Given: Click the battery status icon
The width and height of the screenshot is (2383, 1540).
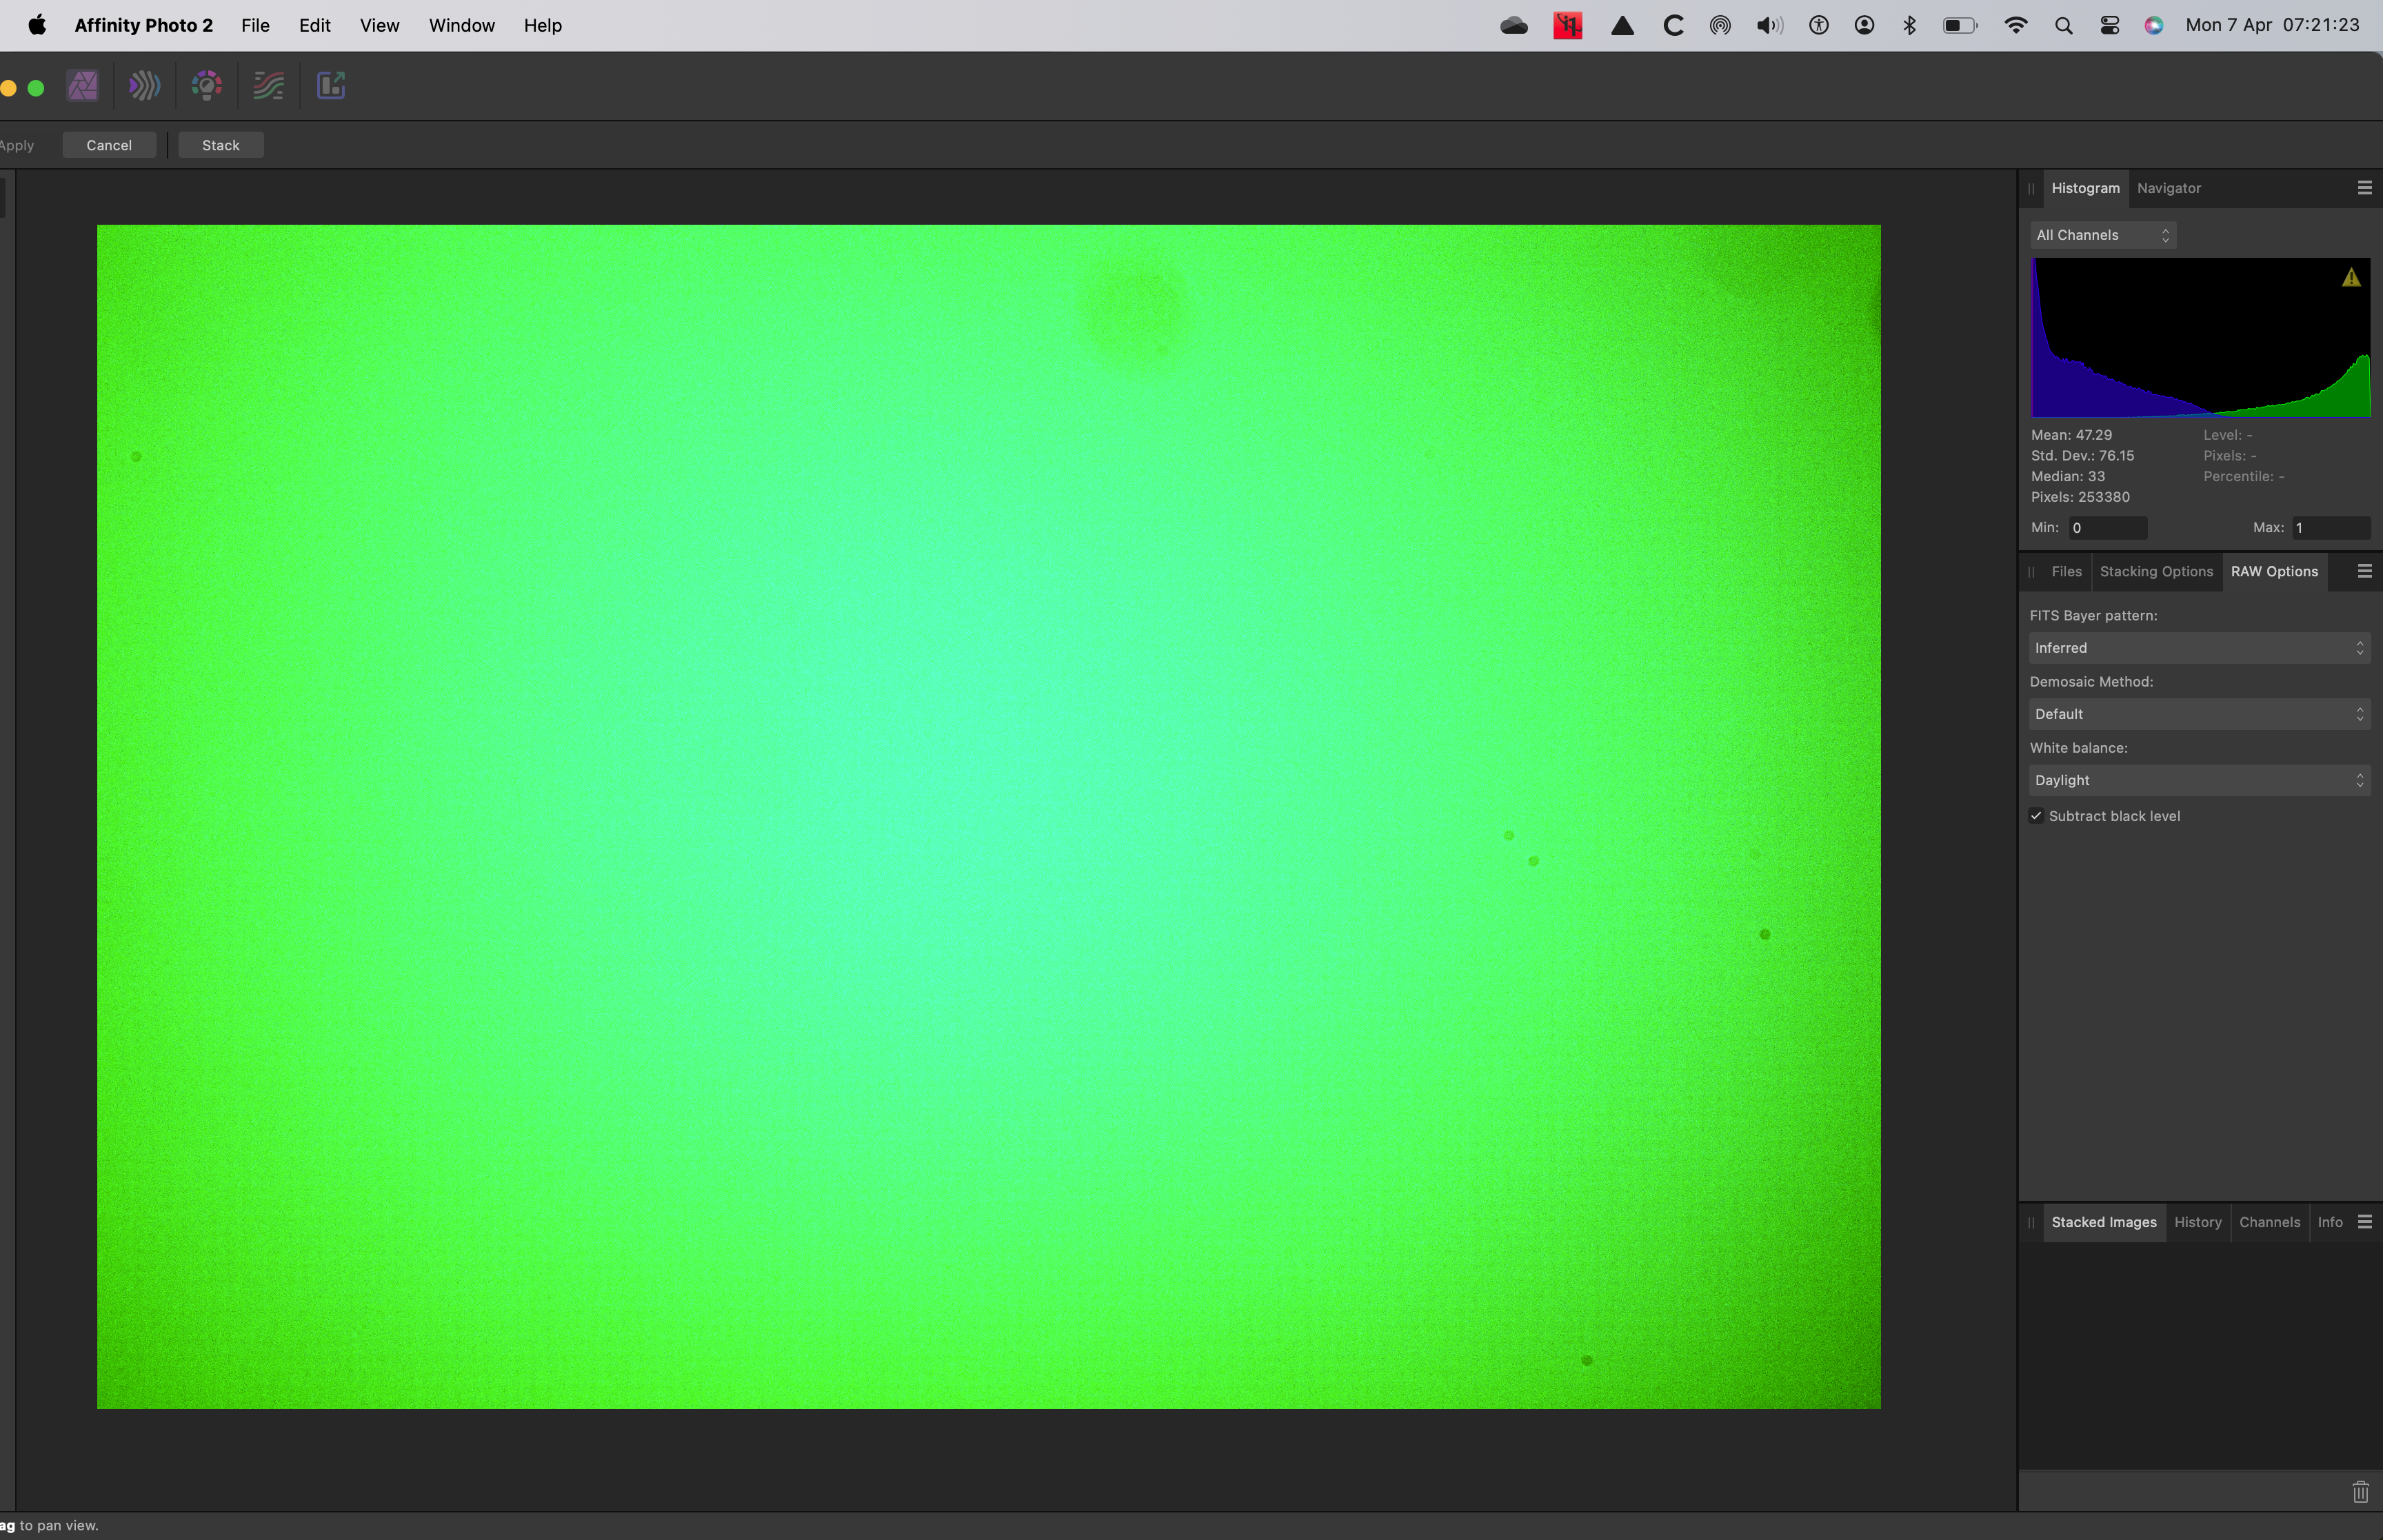Looking at the screenshot, I should (x=1960, y=25).
